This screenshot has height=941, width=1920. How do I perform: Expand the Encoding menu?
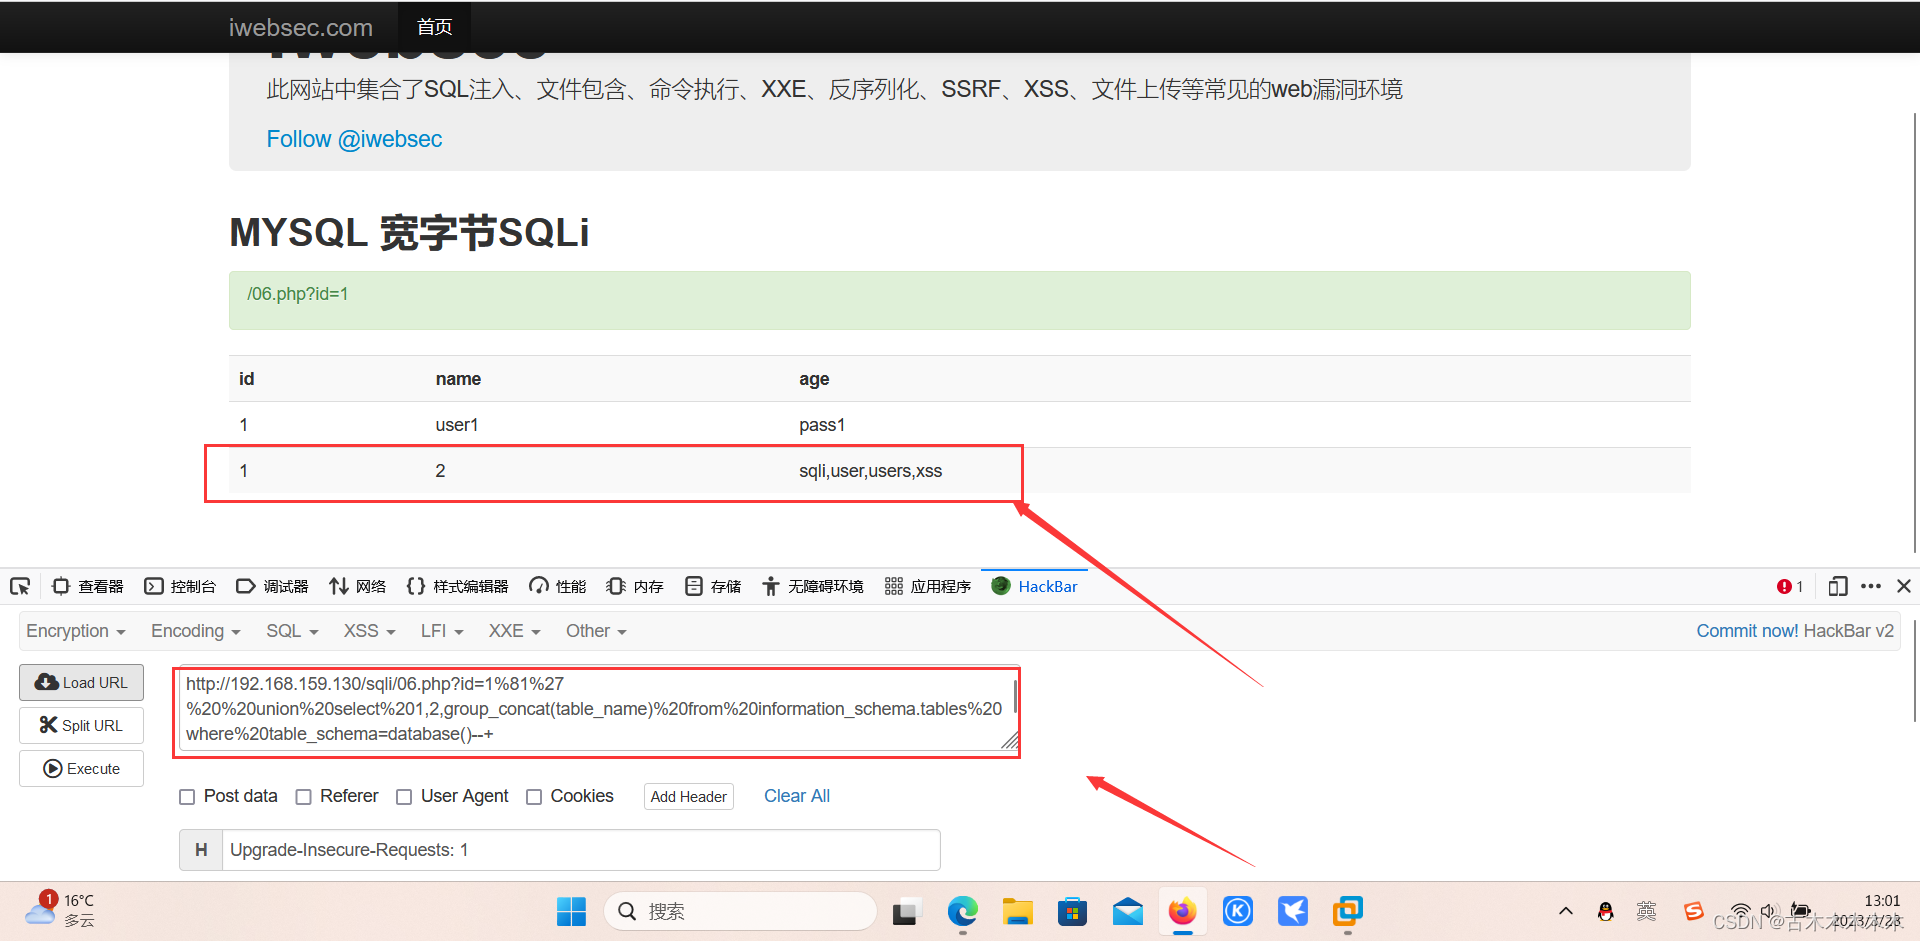(x=194, y=631)
